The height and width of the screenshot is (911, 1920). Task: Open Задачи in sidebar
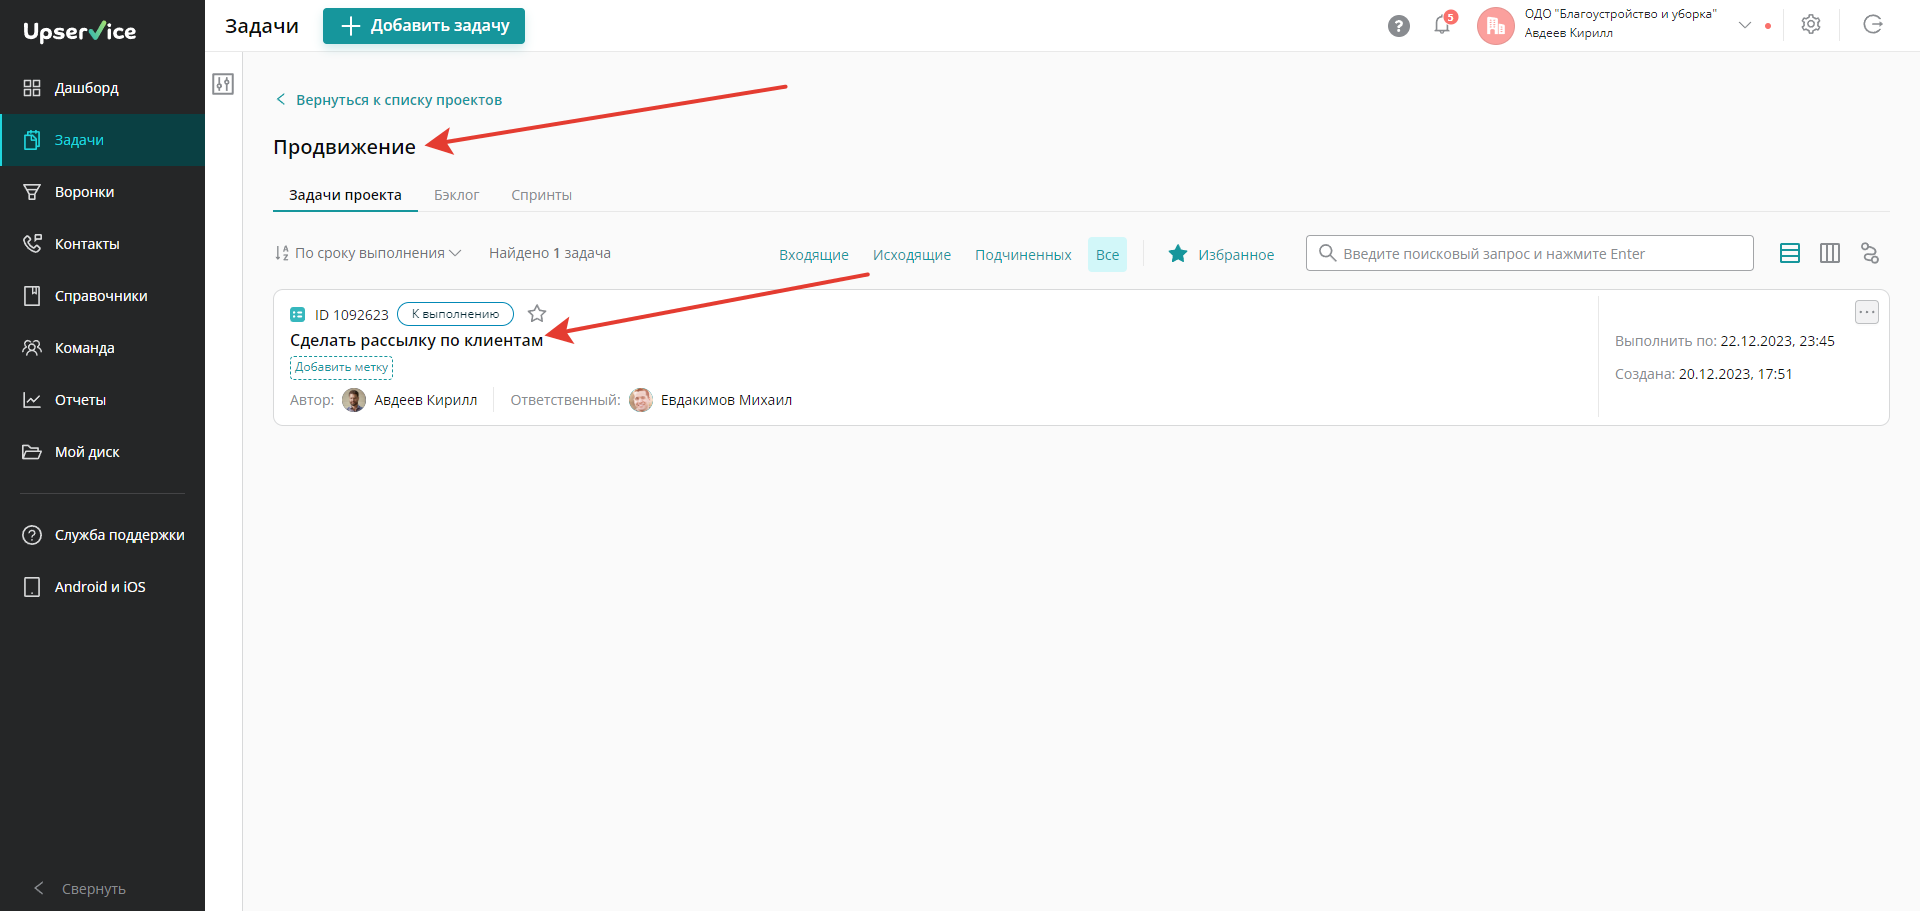102,140
